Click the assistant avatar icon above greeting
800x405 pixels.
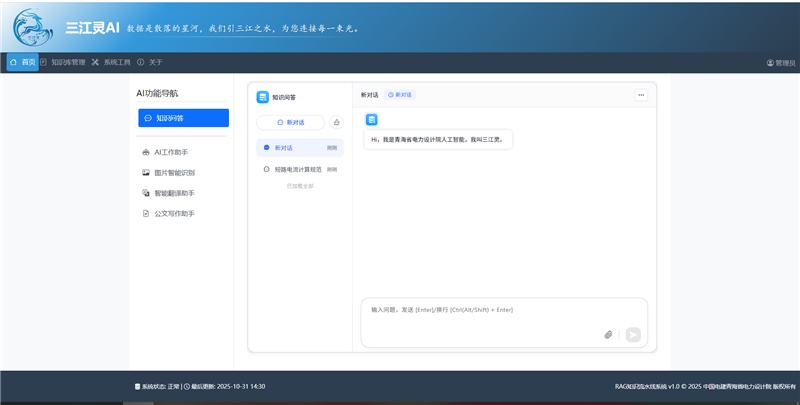371,119
